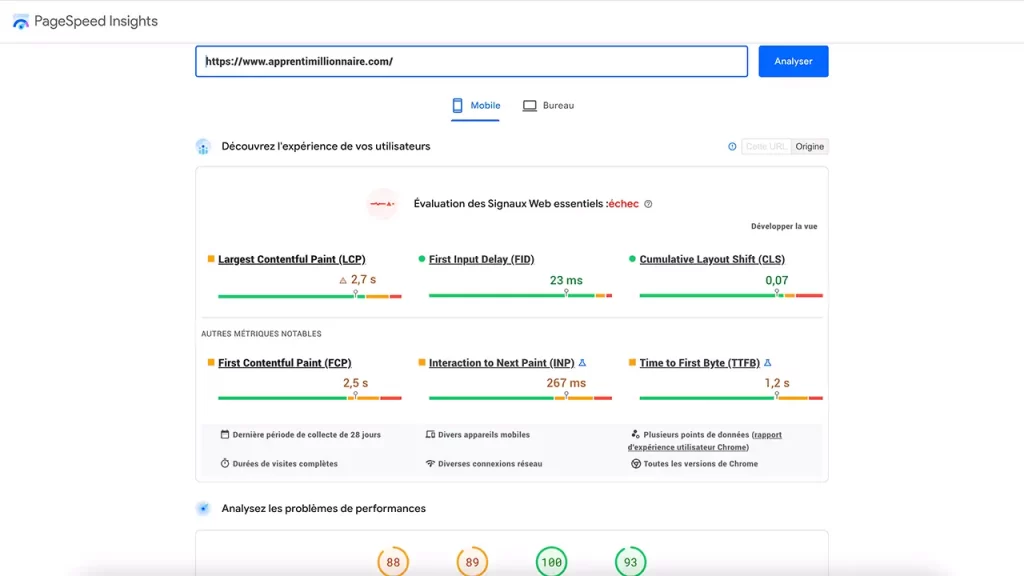Click the INP value 267 ms
This screenshot has height=576, width=1024.
pos(566,383)
